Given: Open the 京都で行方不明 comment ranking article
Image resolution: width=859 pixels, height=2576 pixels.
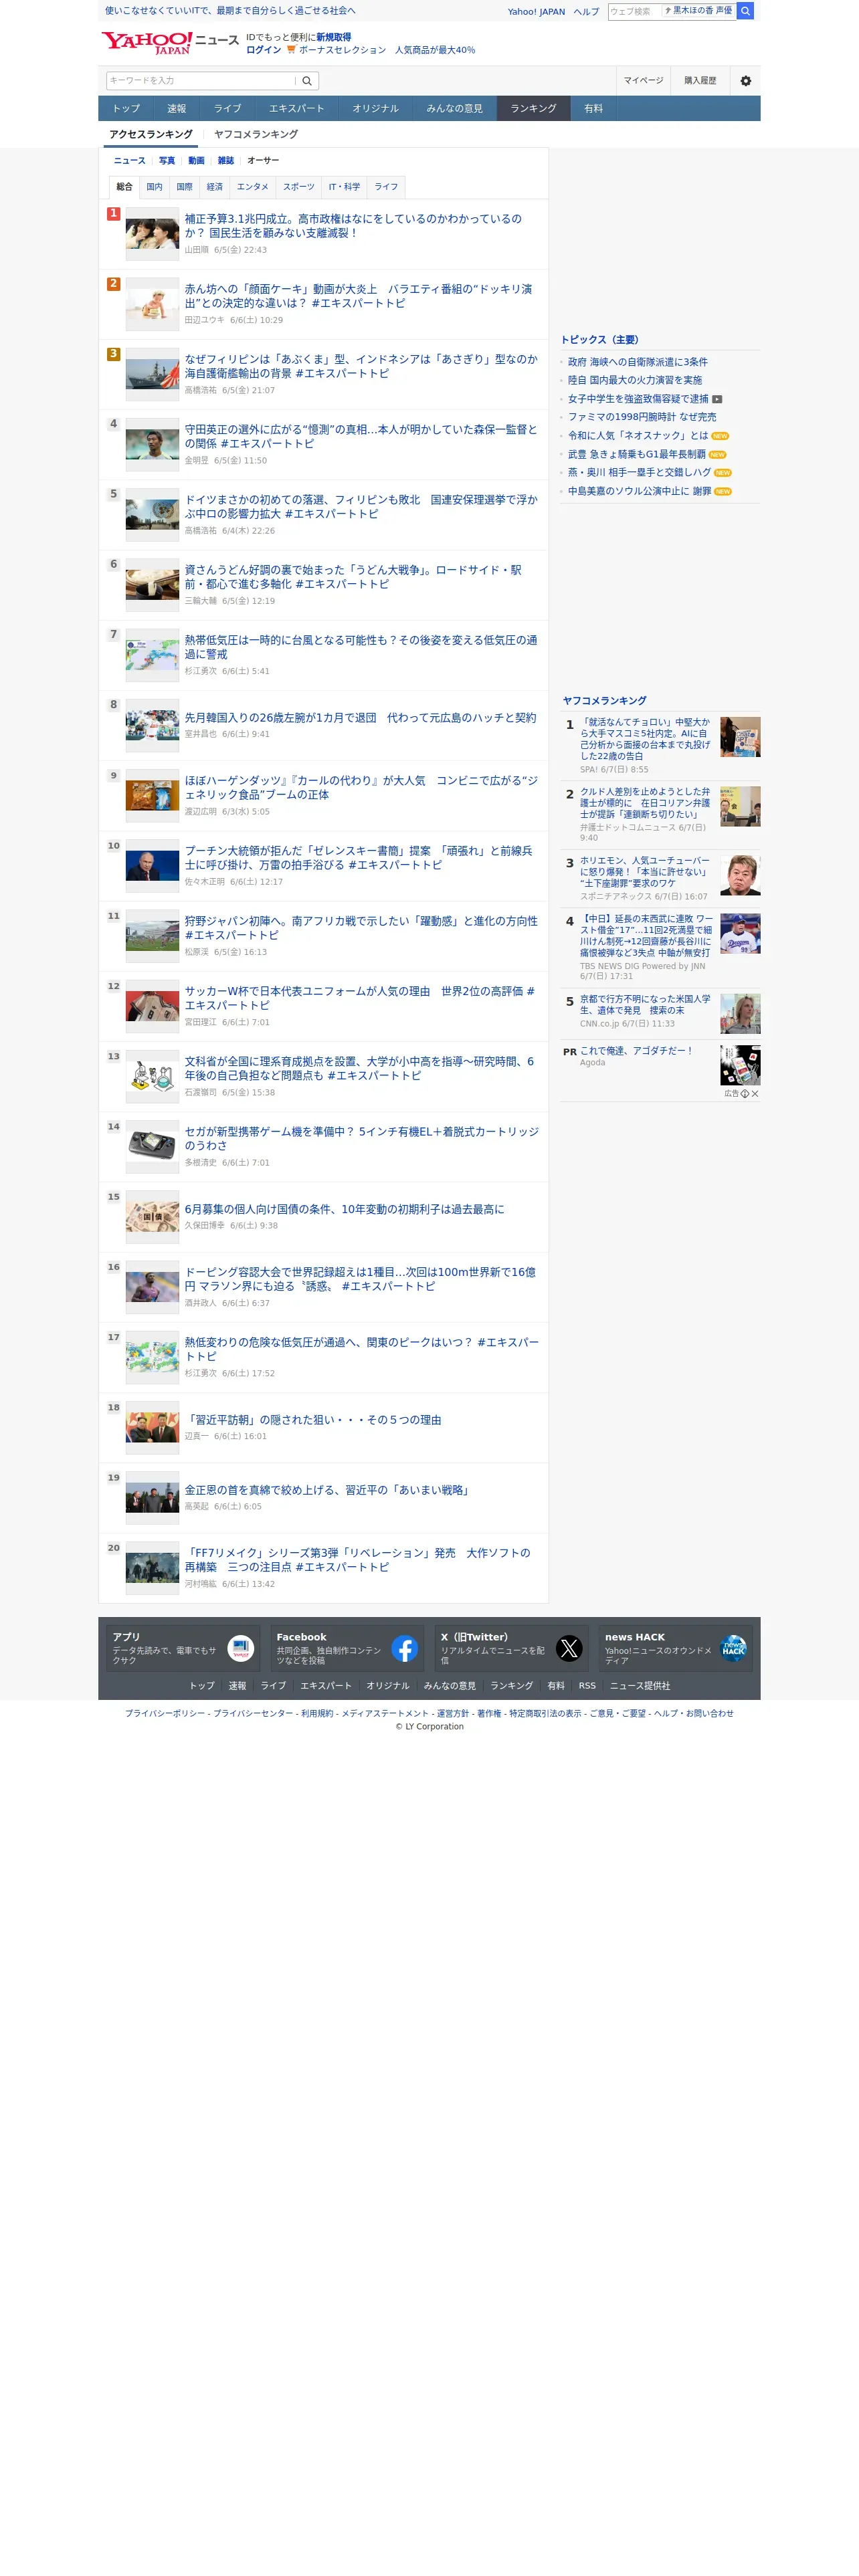Looking at the screenshot, I should 645,1005.
